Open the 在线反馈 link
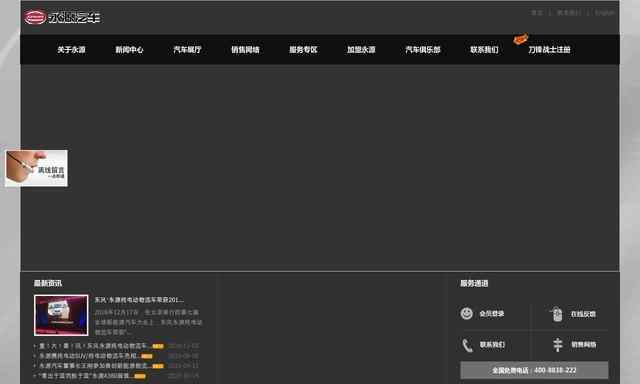Viewport: 640px width, 384px height. click(583, 314)
